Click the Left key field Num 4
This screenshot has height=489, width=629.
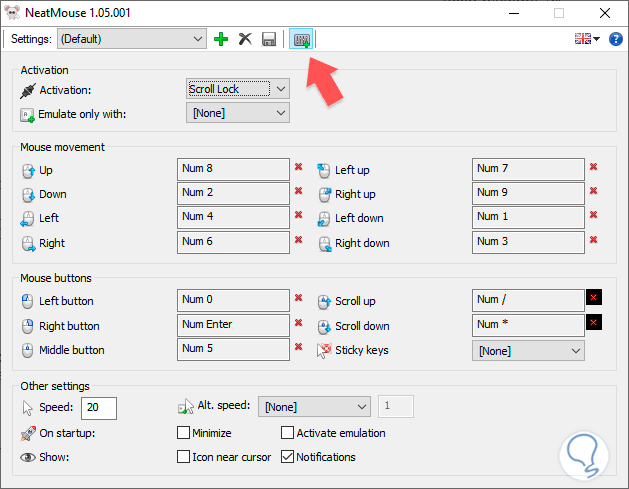(233, 217)
